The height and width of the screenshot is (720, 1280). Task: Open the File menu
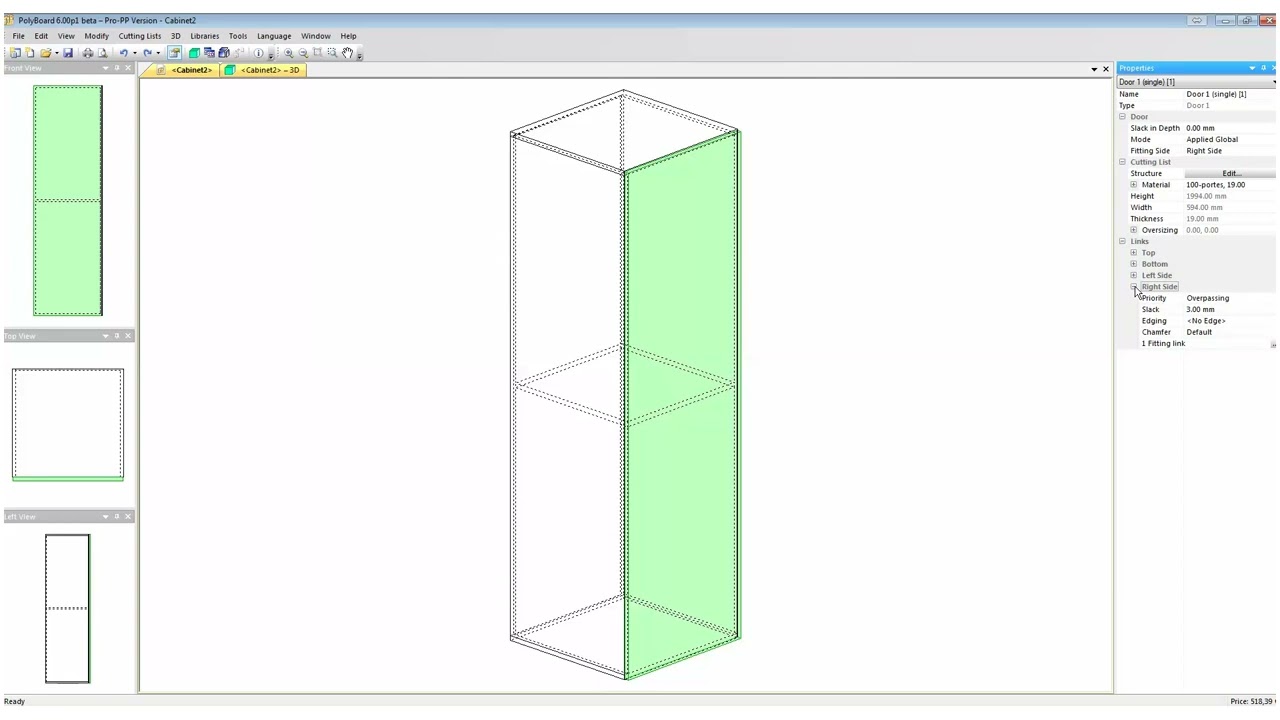tap(18, 36)
